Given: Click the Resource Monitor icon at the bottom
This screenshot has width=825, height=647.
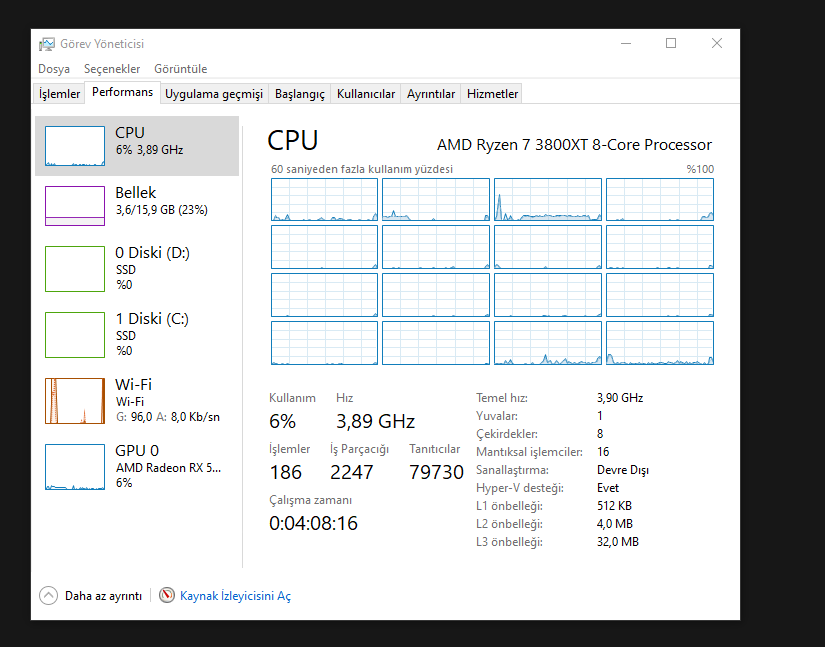Looking at the screenshot, I should point(167,595).
